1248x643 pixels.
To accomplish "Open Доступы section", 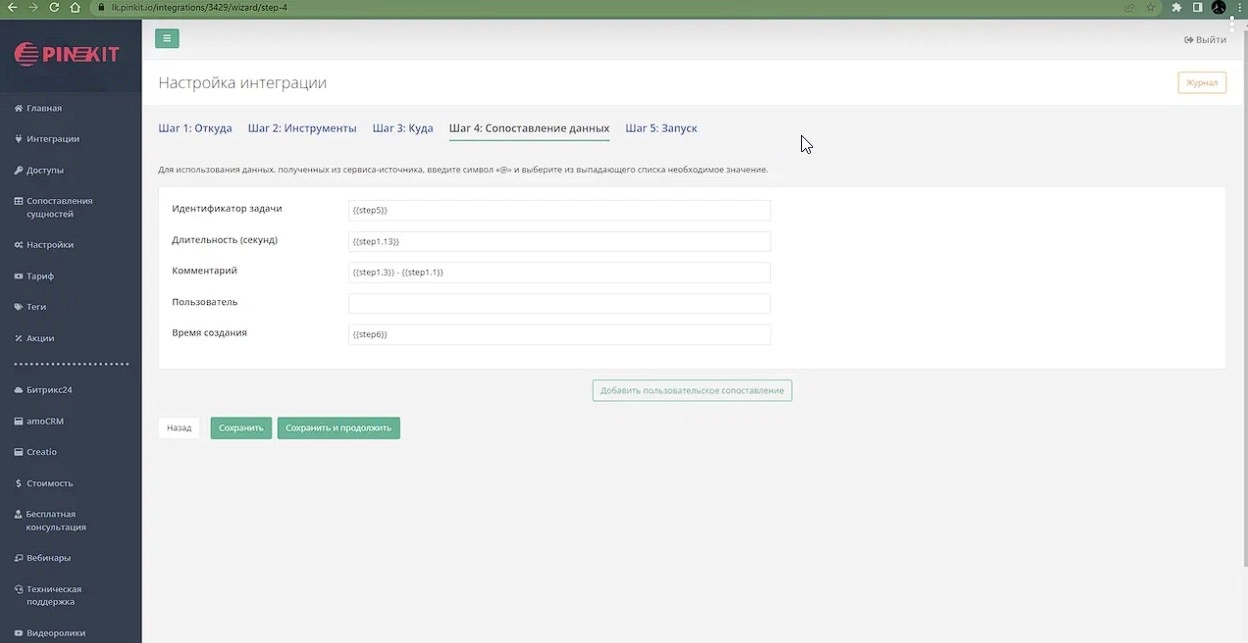I will pos(45,170).
